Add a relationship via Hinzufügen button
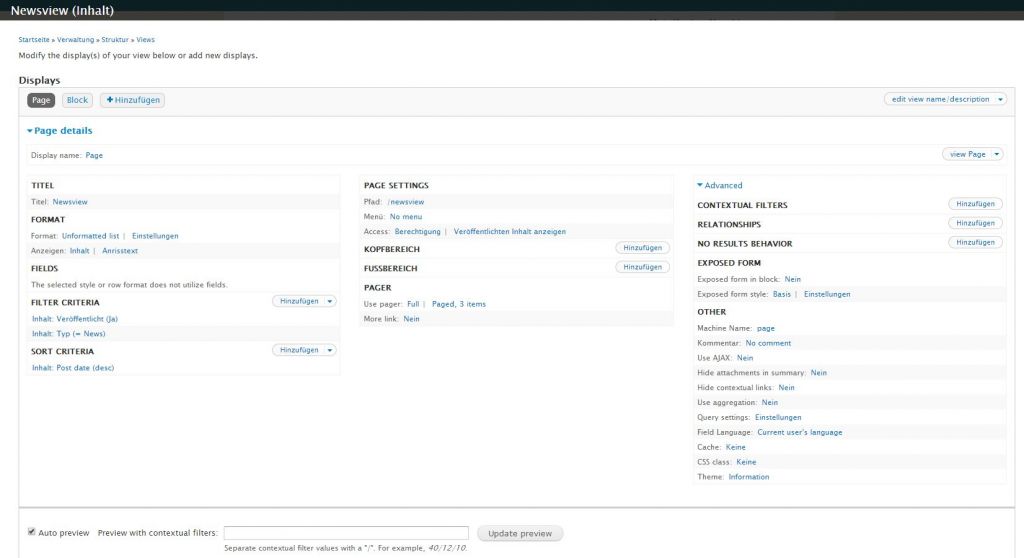The image size is (1024, 558). (x=974, y=223)
